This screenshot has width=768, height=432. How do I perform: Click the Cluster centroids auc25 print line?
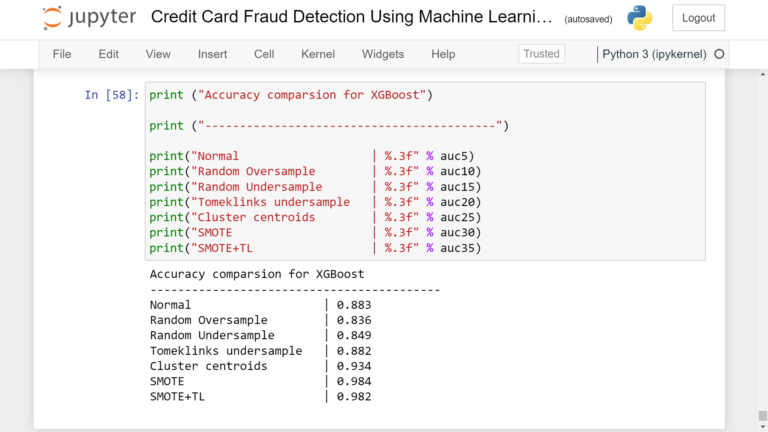315,217
